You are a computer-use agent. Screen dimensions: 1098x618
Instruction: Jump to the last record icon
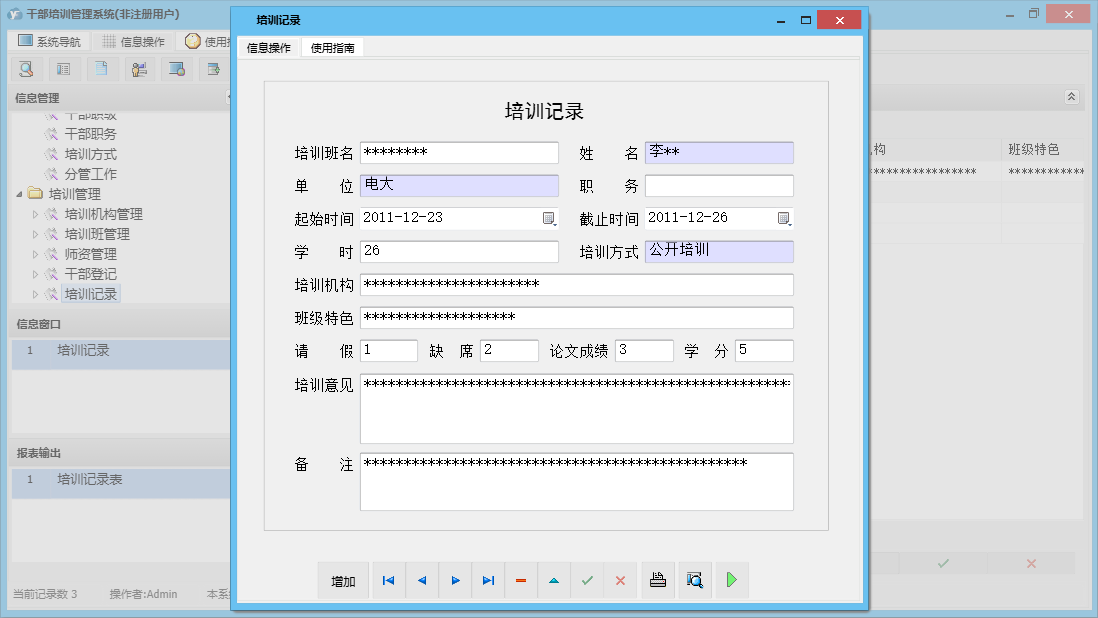488,580
